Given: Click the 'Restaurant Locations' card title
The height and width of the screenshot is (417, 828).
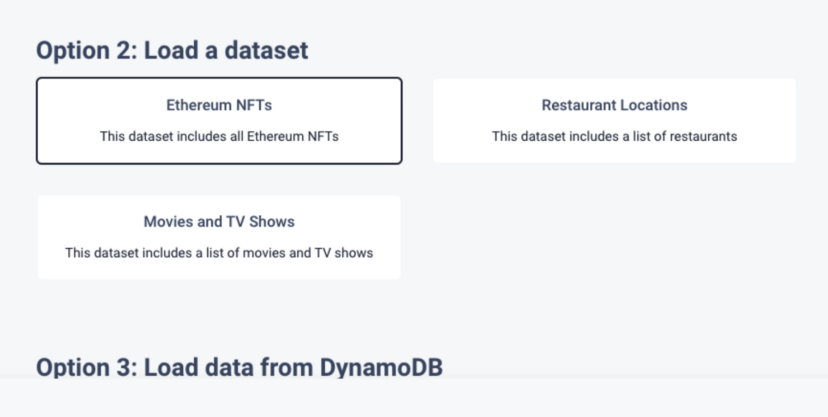Looking at the screenshot, I should (x=614, y=105).
